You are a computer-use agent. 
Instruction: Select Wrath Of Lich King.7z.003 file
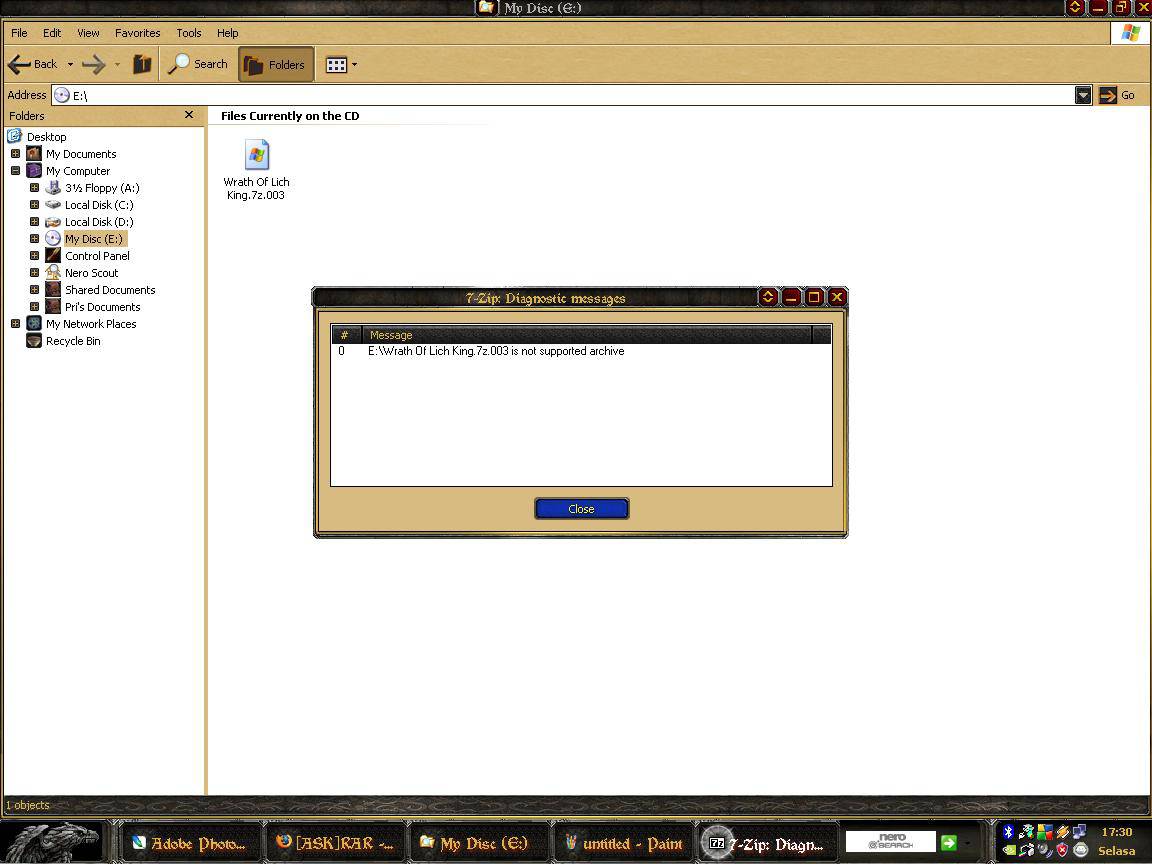(256, 170)
